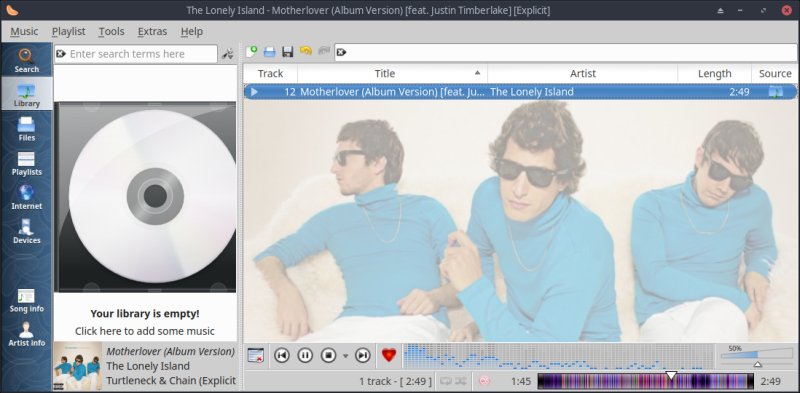Image resolution: width=800 pixels, height=393 pixels.
Task: Sort playlist by Track column
Action: coord(270,73)
